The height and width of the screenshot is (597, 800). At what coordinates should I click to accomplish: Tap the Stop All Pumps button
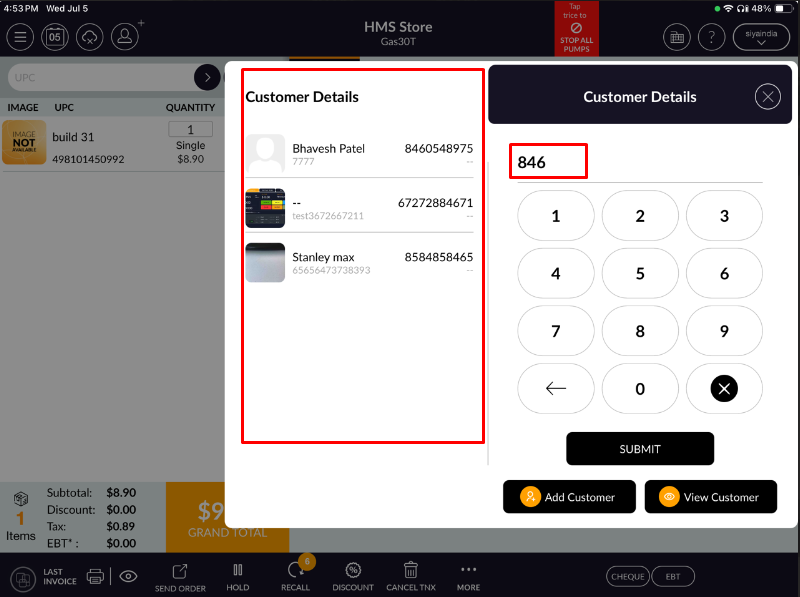pos(576,28)
